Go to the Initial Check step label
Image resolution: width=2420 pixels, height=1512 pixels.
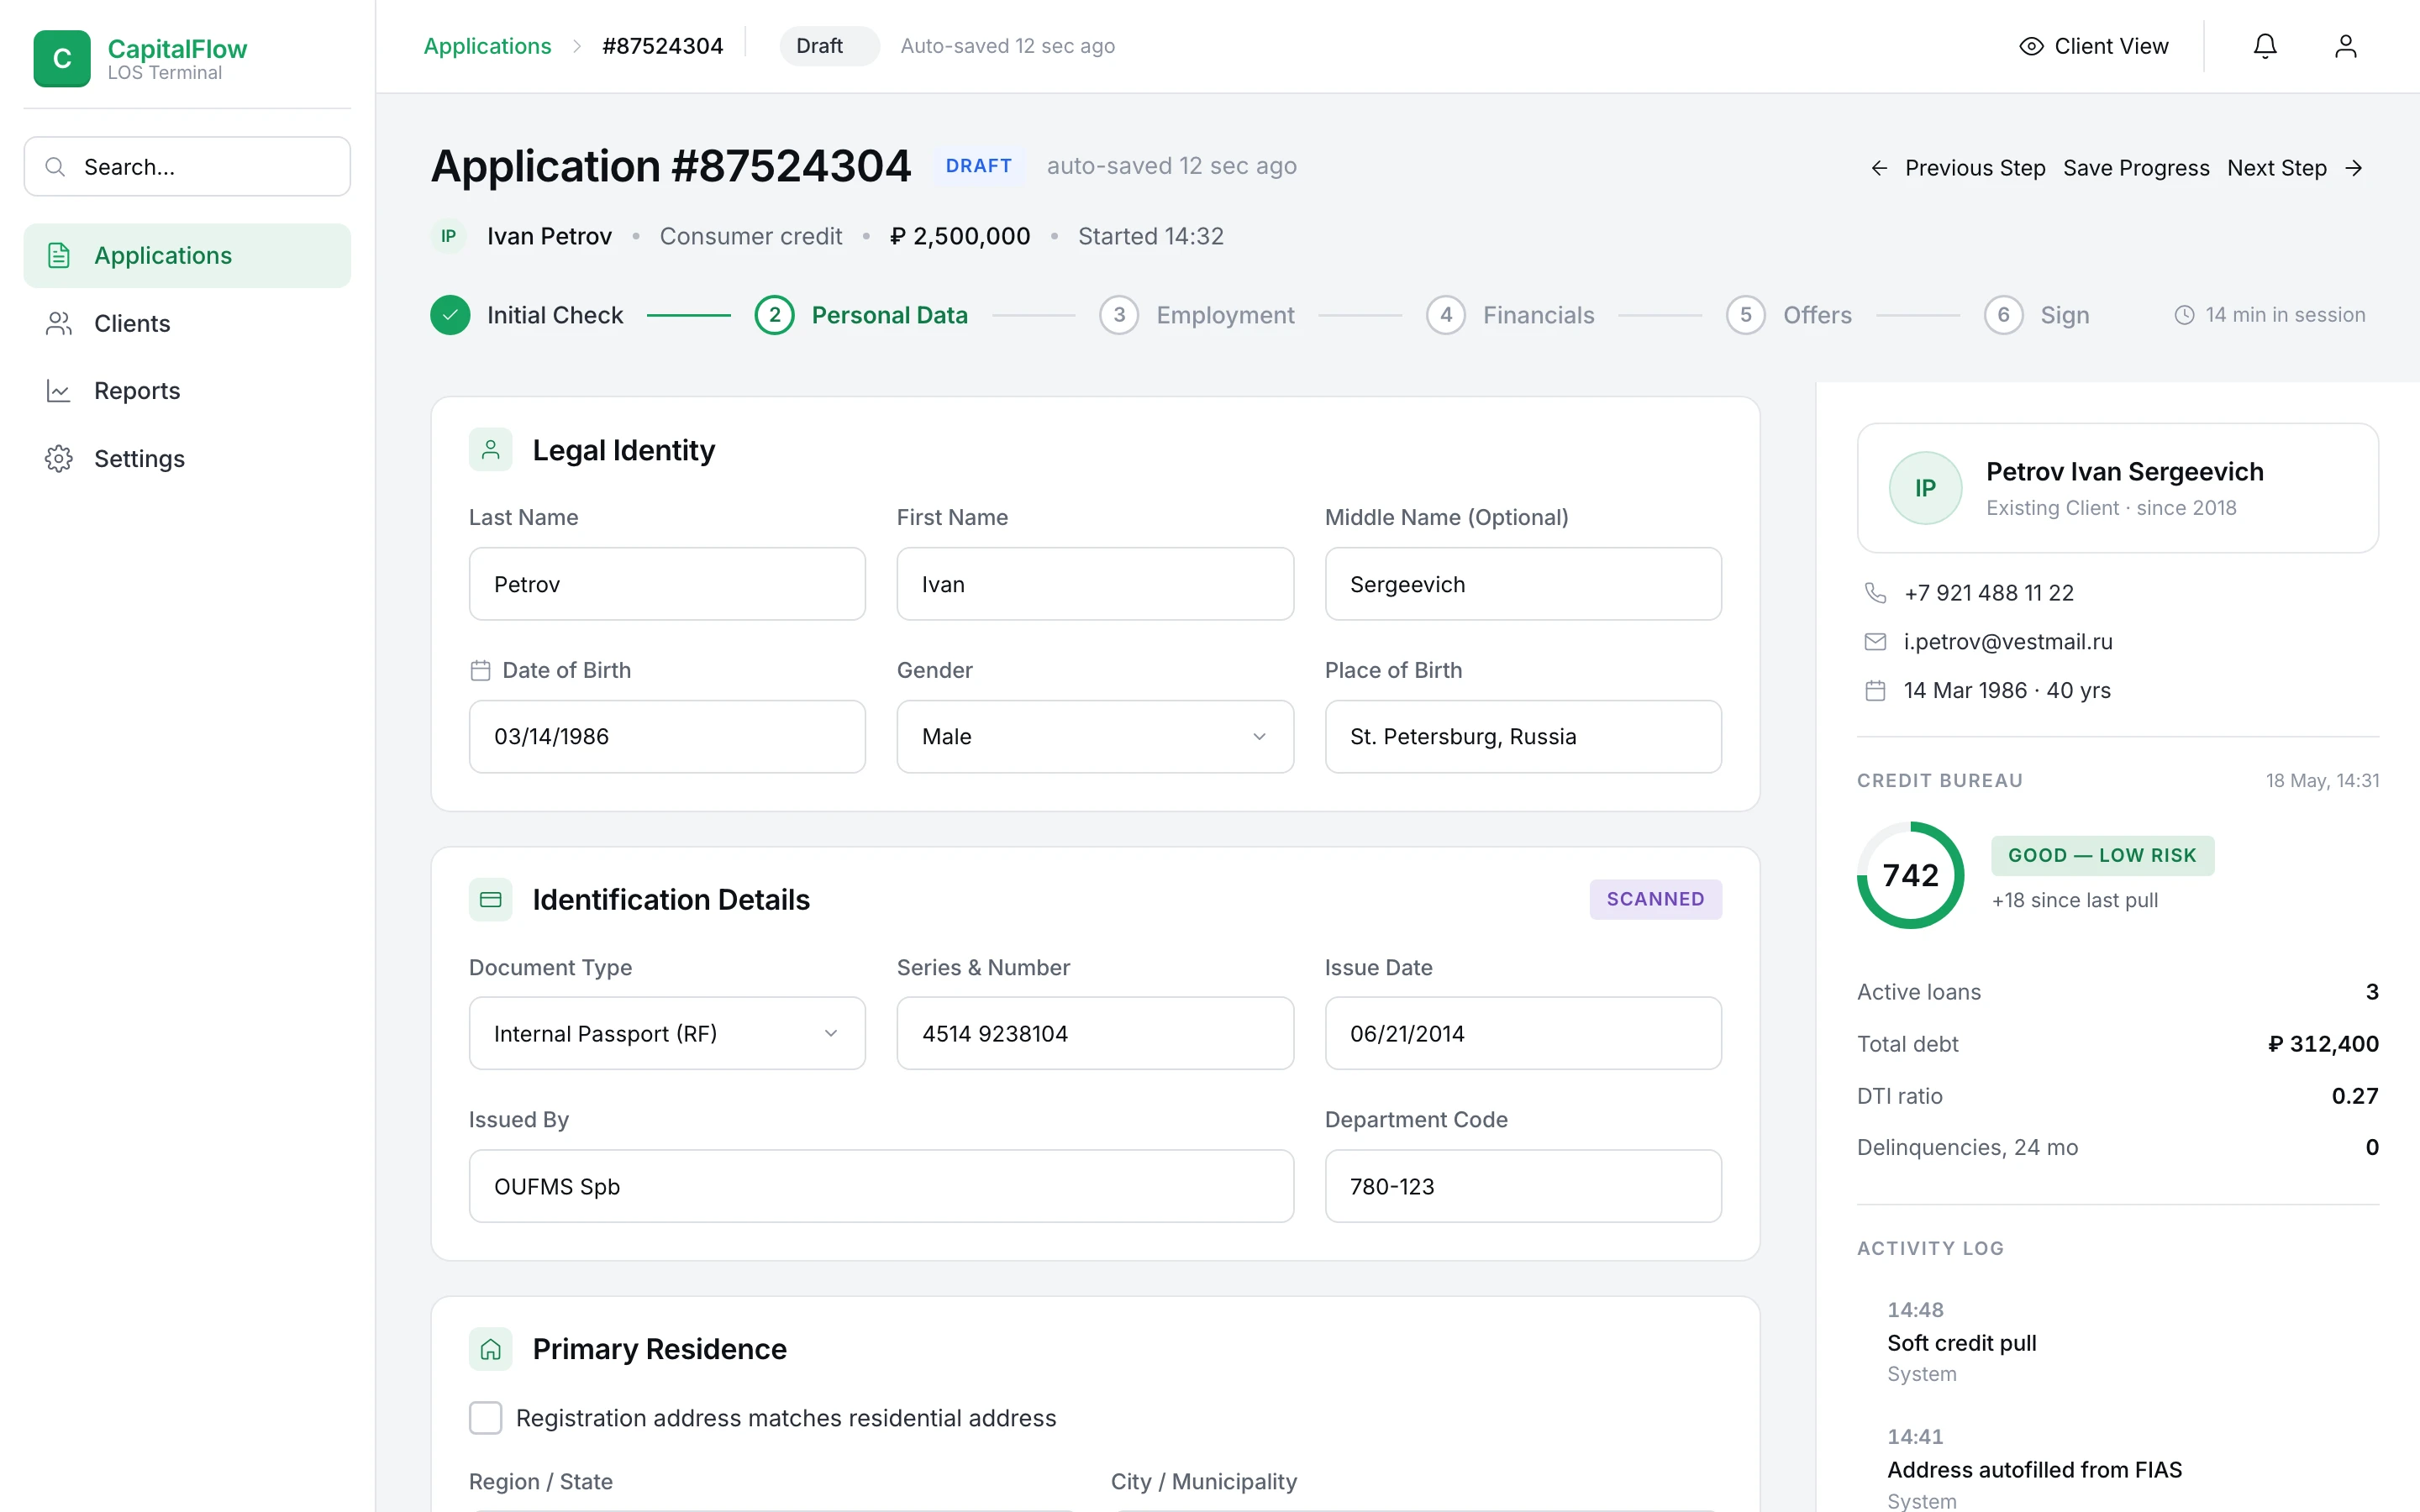555,315
